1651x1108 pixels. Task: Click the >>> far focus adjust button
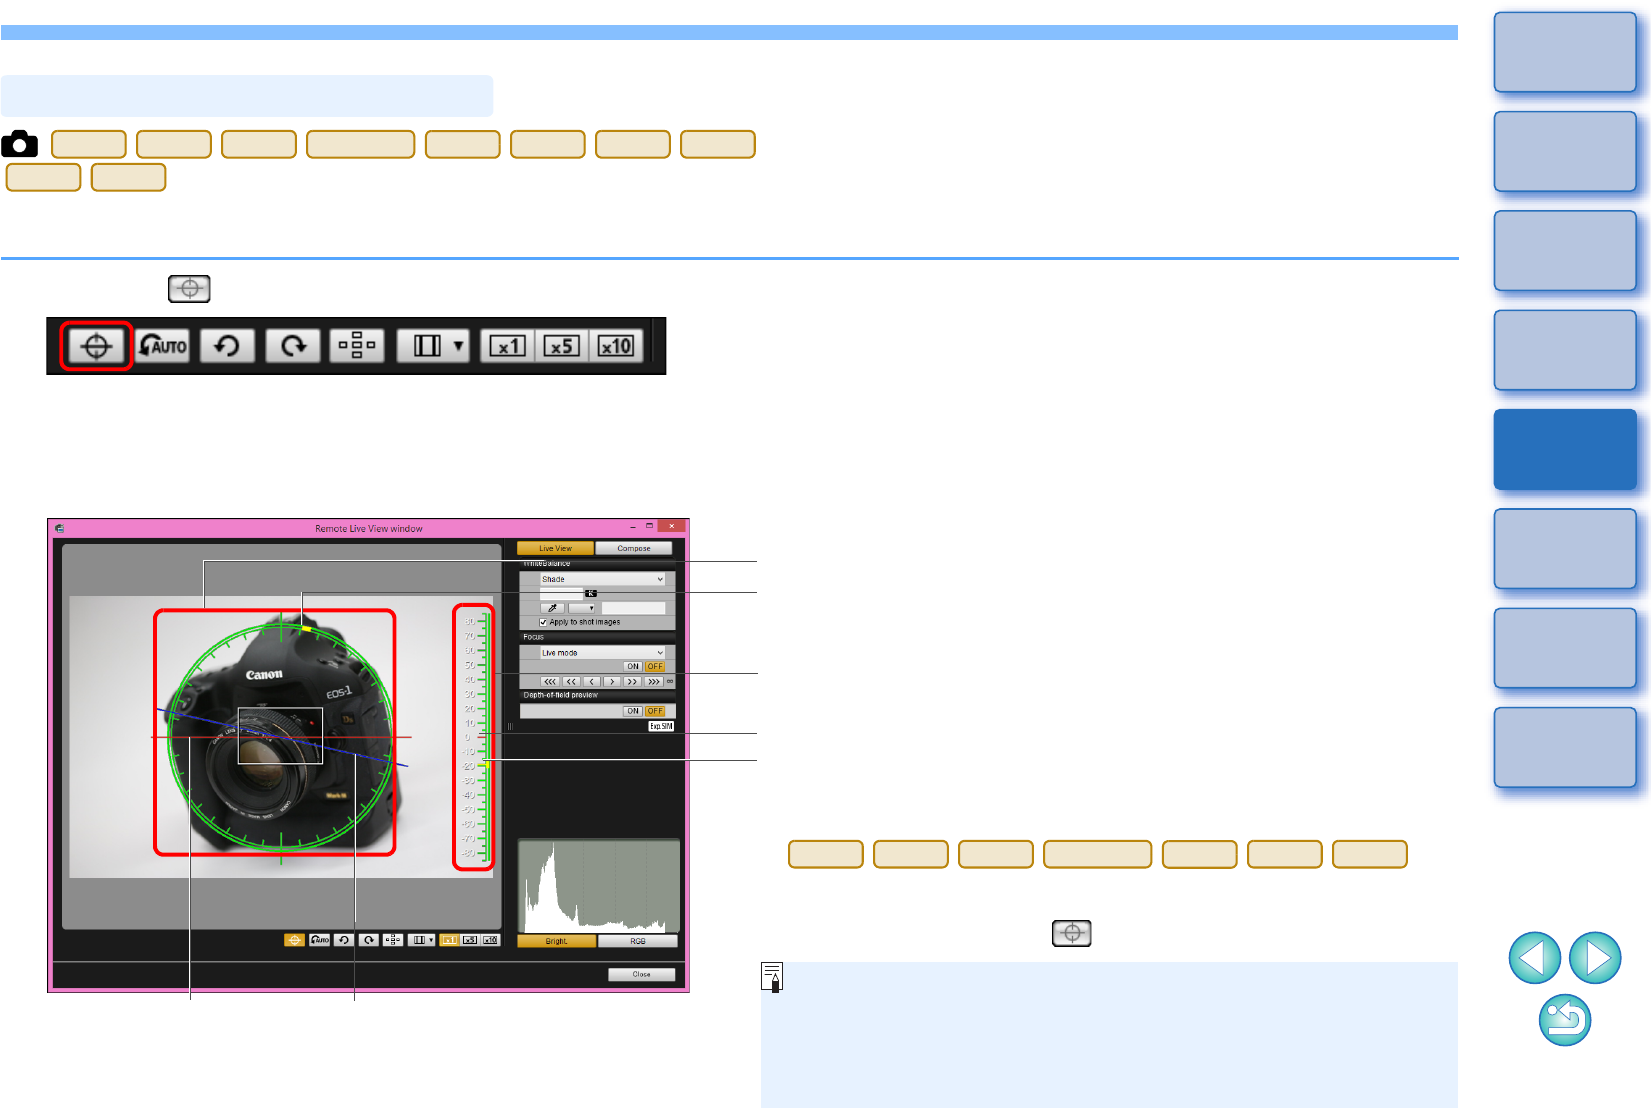[x=654, y=682]
